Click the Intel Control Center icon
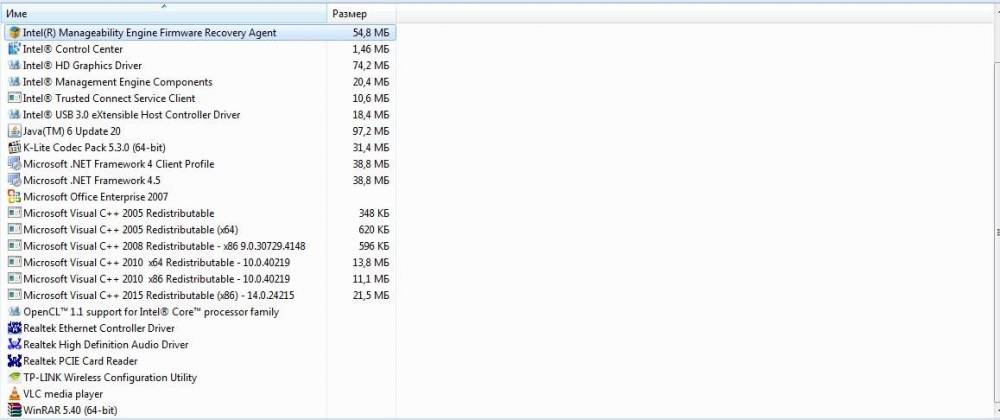 tap(14, 49)
